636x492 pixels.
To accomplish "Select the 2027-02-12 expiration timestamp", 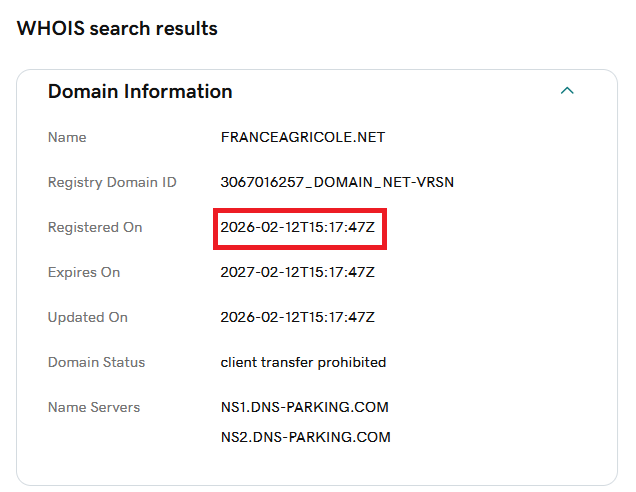I will [298, 272].
